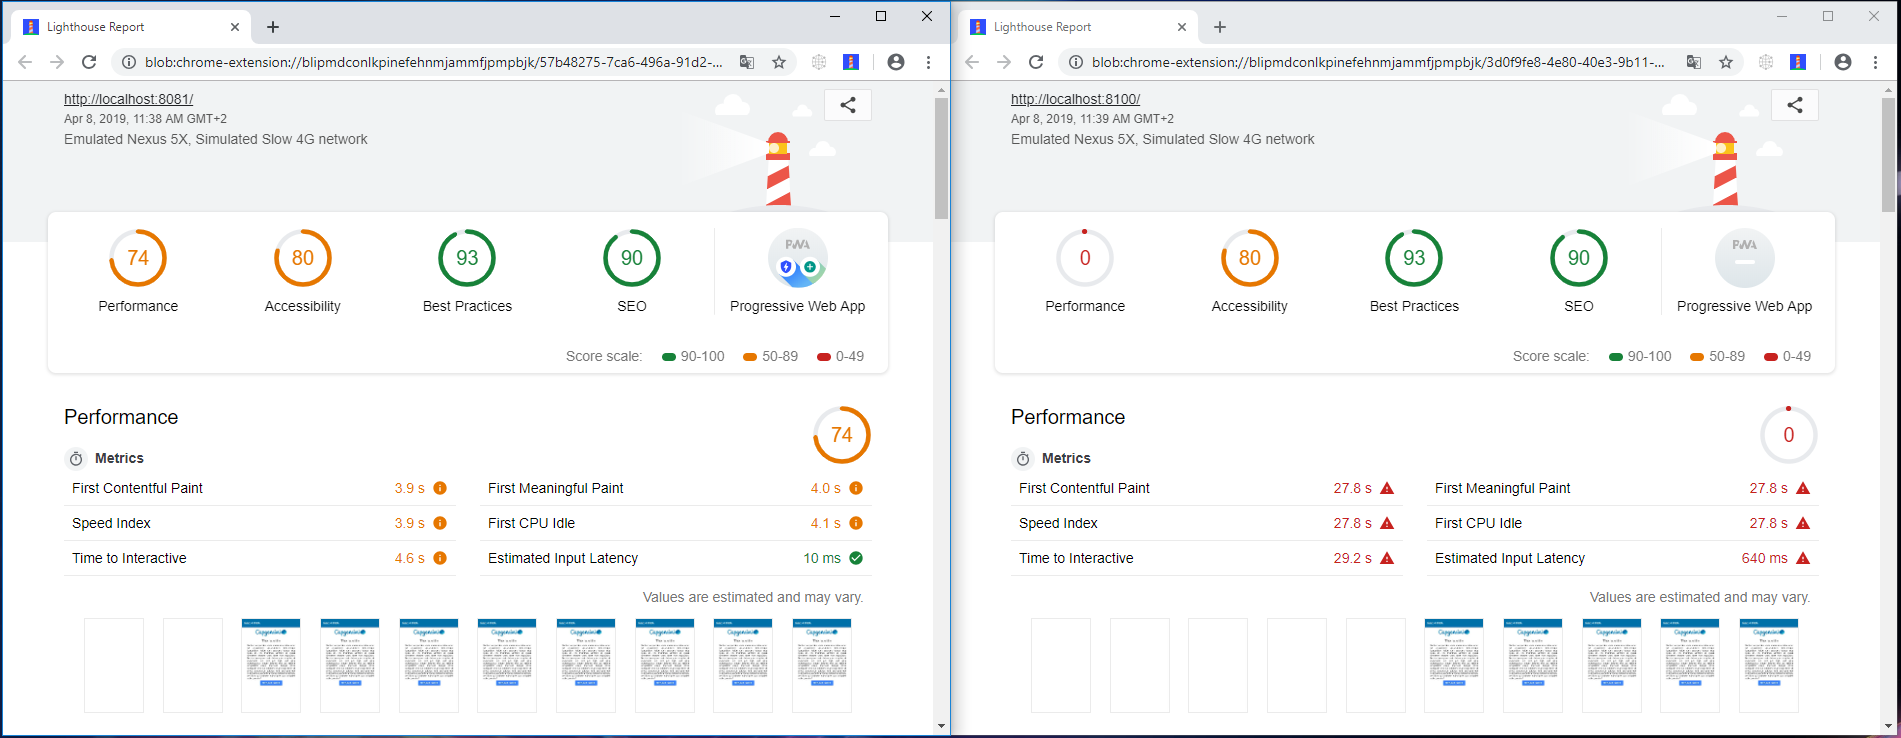Click the Progressive Web App badge on left
The image size is (1901, 738).
(797, 259)
